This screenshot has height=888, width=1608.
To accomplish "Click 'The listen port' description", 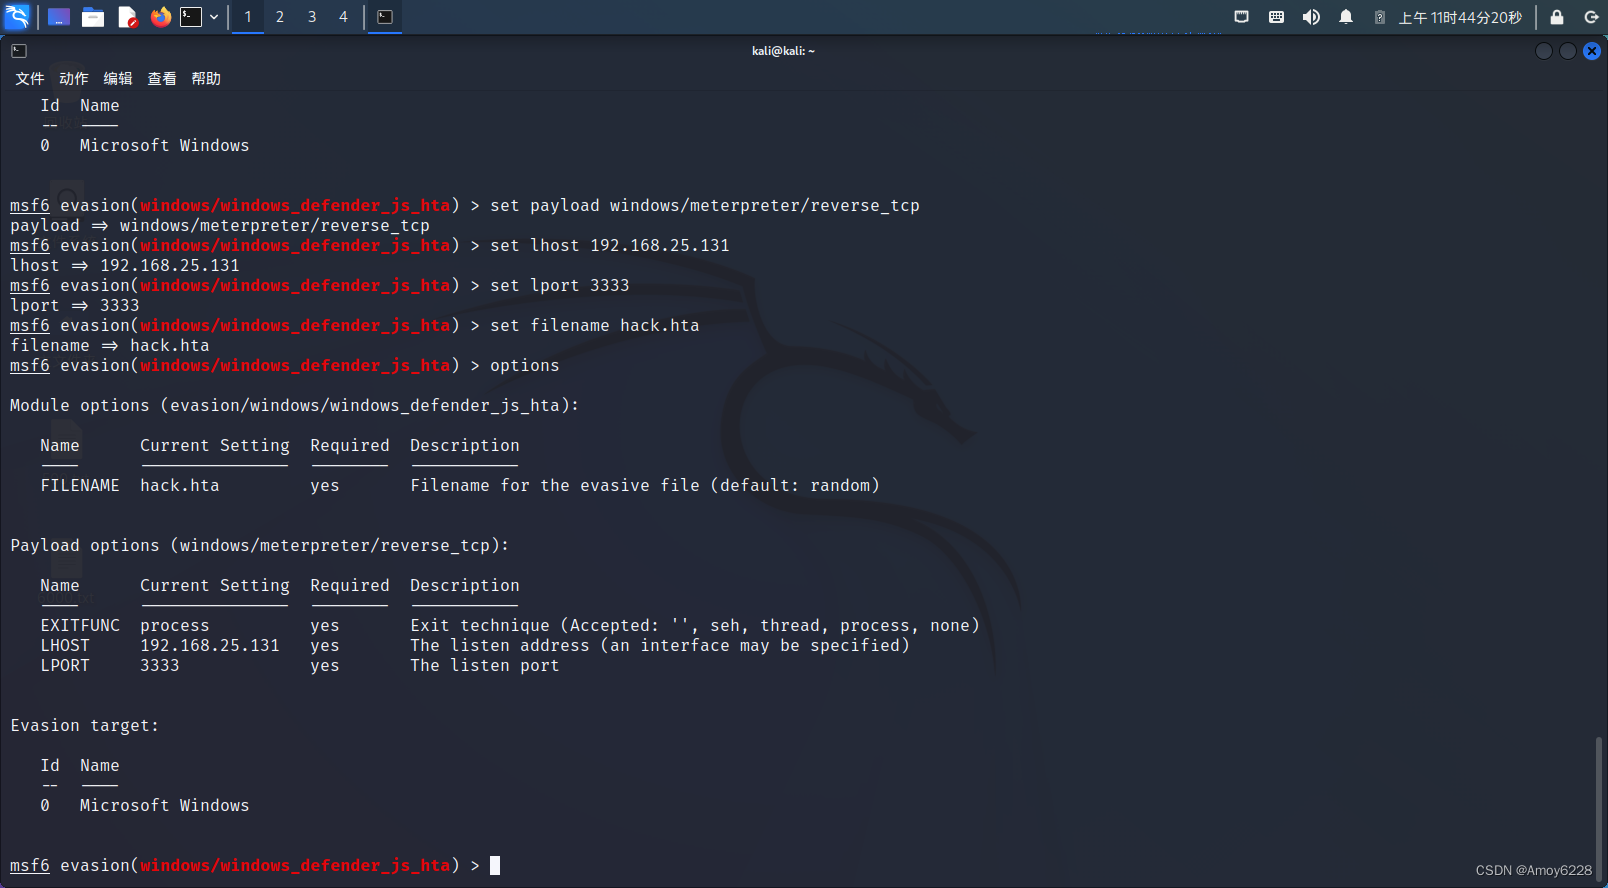I will pyautogui.click(x=485, y=666).
